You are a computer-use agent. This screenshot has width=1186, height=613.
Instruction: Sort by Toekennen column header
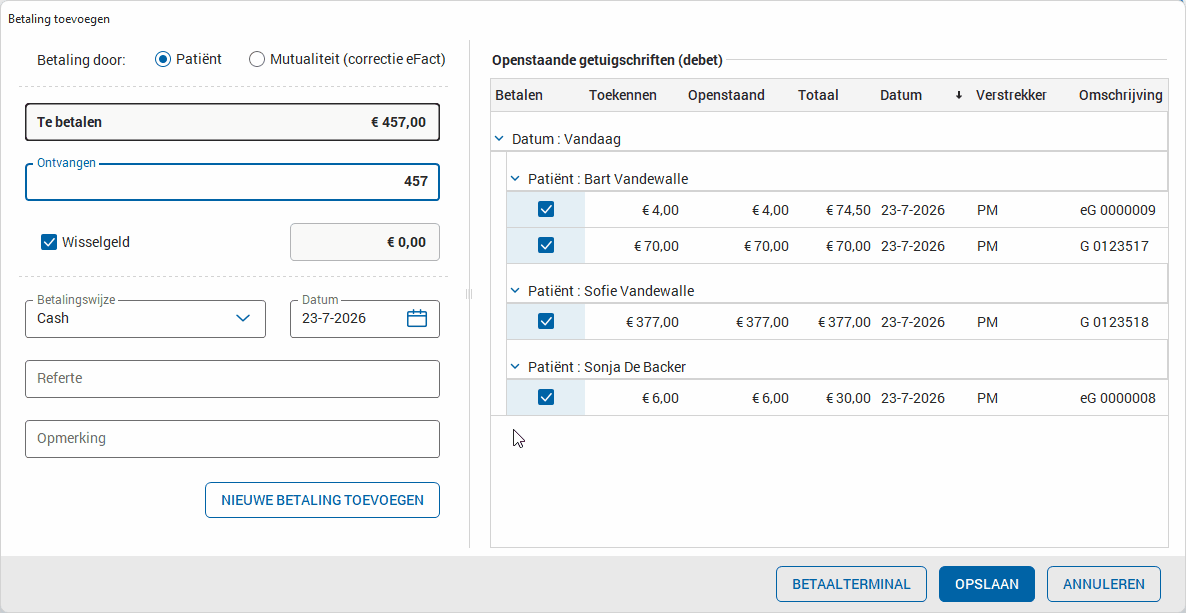point(622,95)
